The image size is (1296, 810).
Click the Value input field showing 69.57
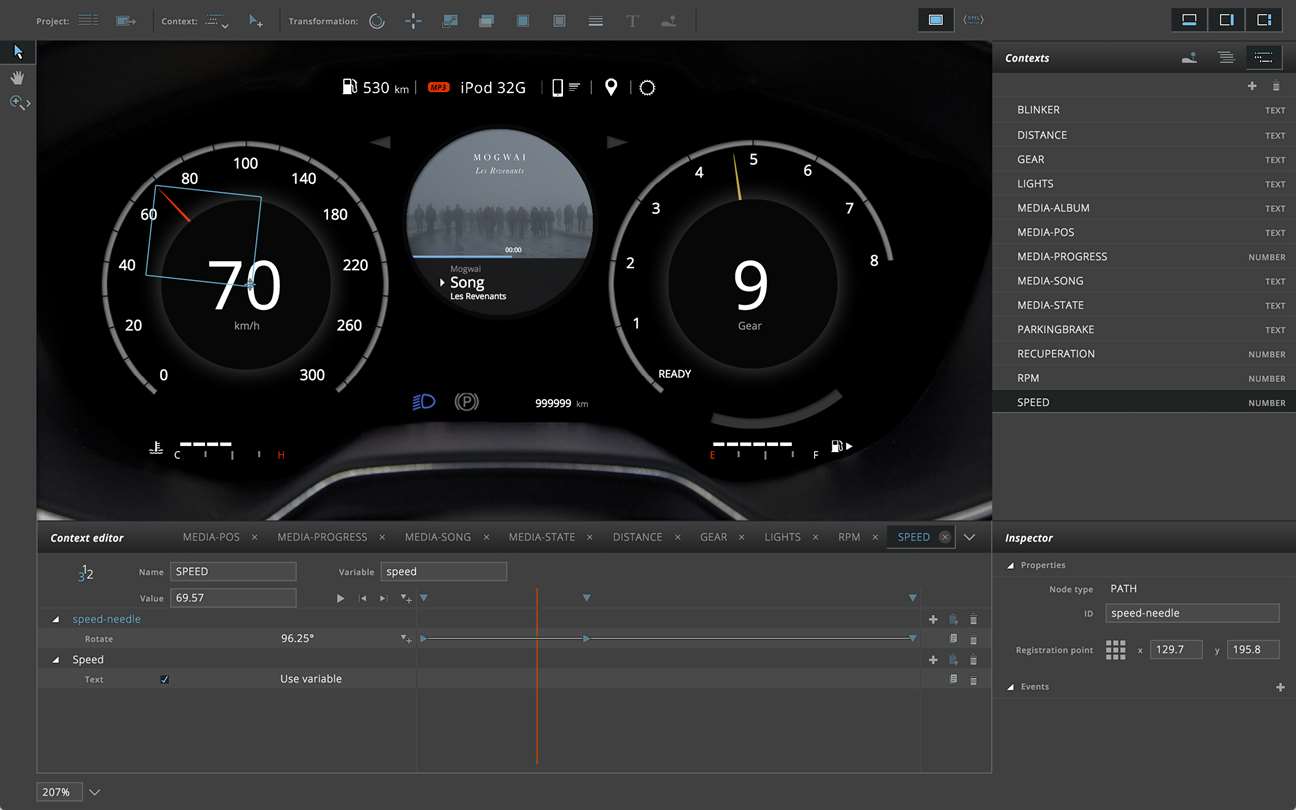[233, 598]
